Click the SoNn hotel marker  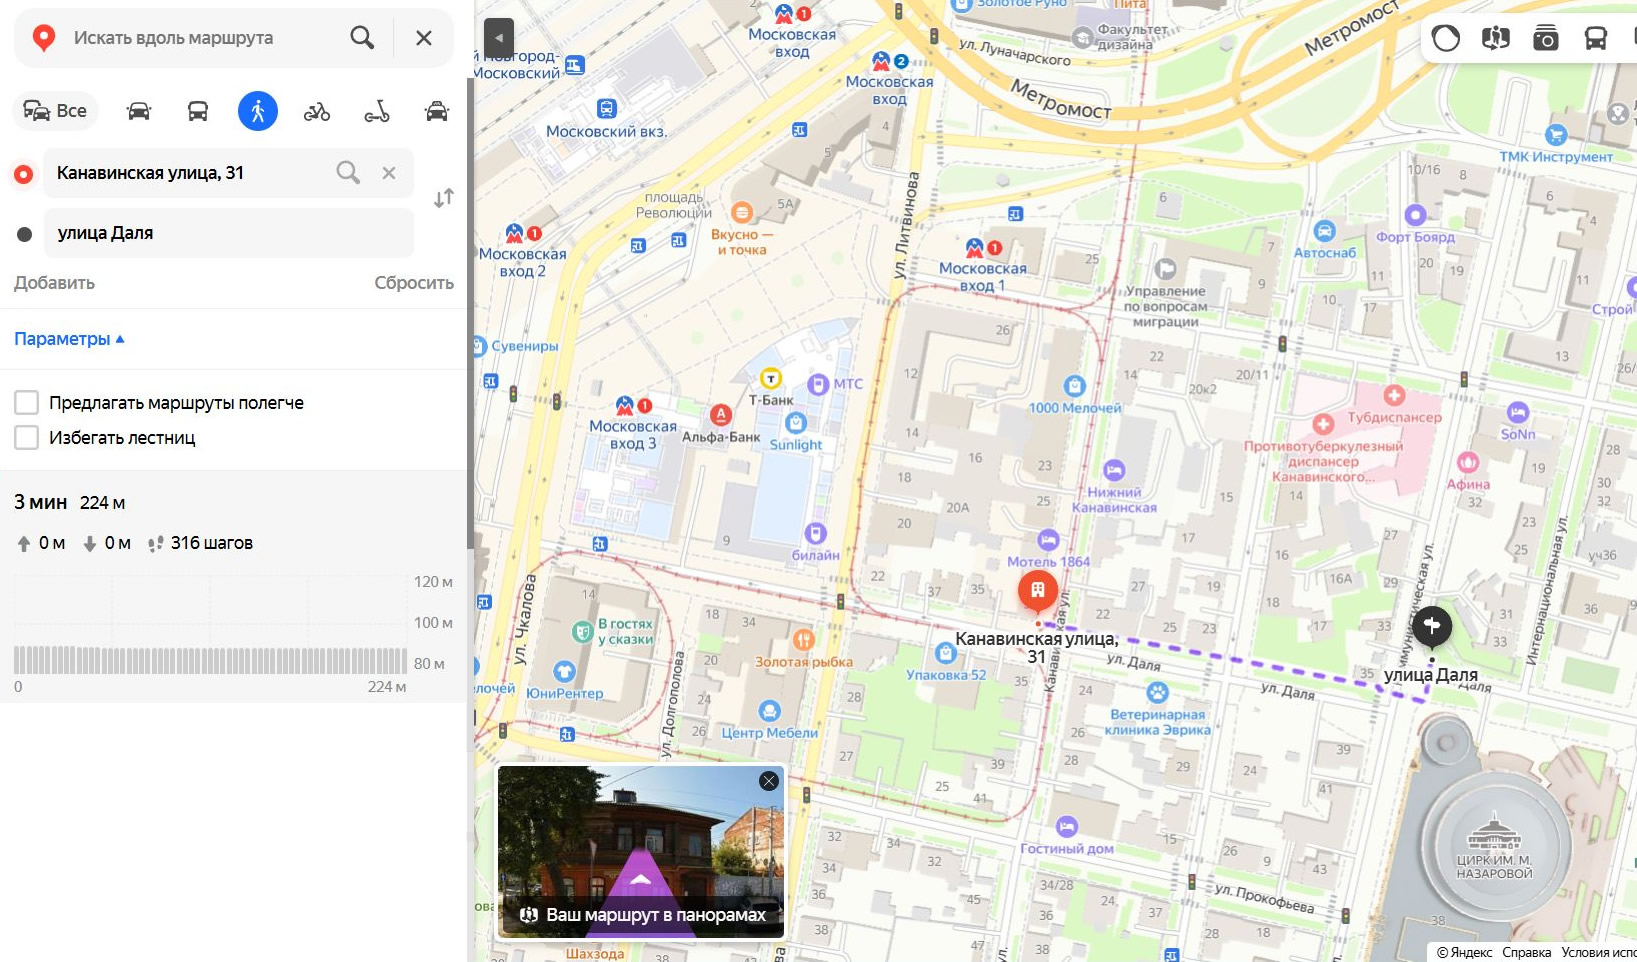pos(1518,412)
